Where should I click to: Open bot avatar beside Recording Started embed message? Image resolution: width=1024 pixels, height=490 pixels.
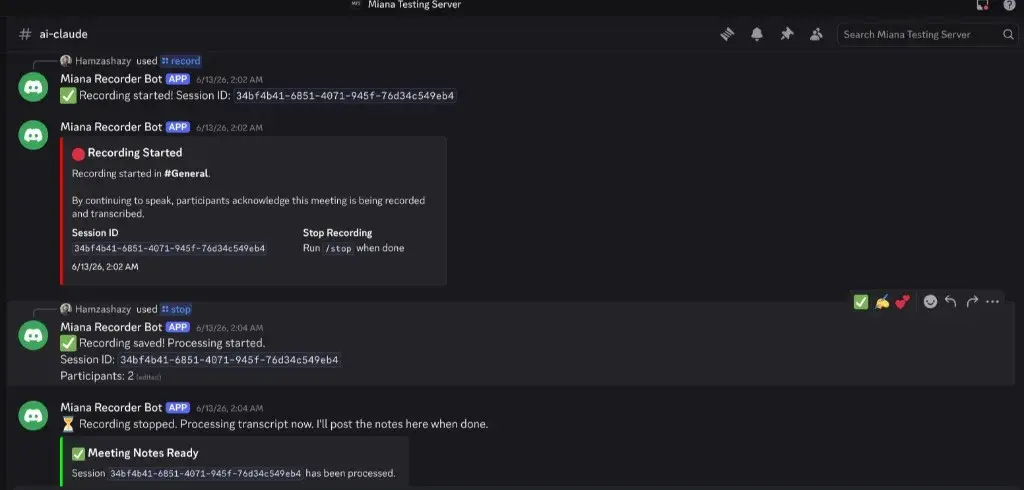point(33,135)
